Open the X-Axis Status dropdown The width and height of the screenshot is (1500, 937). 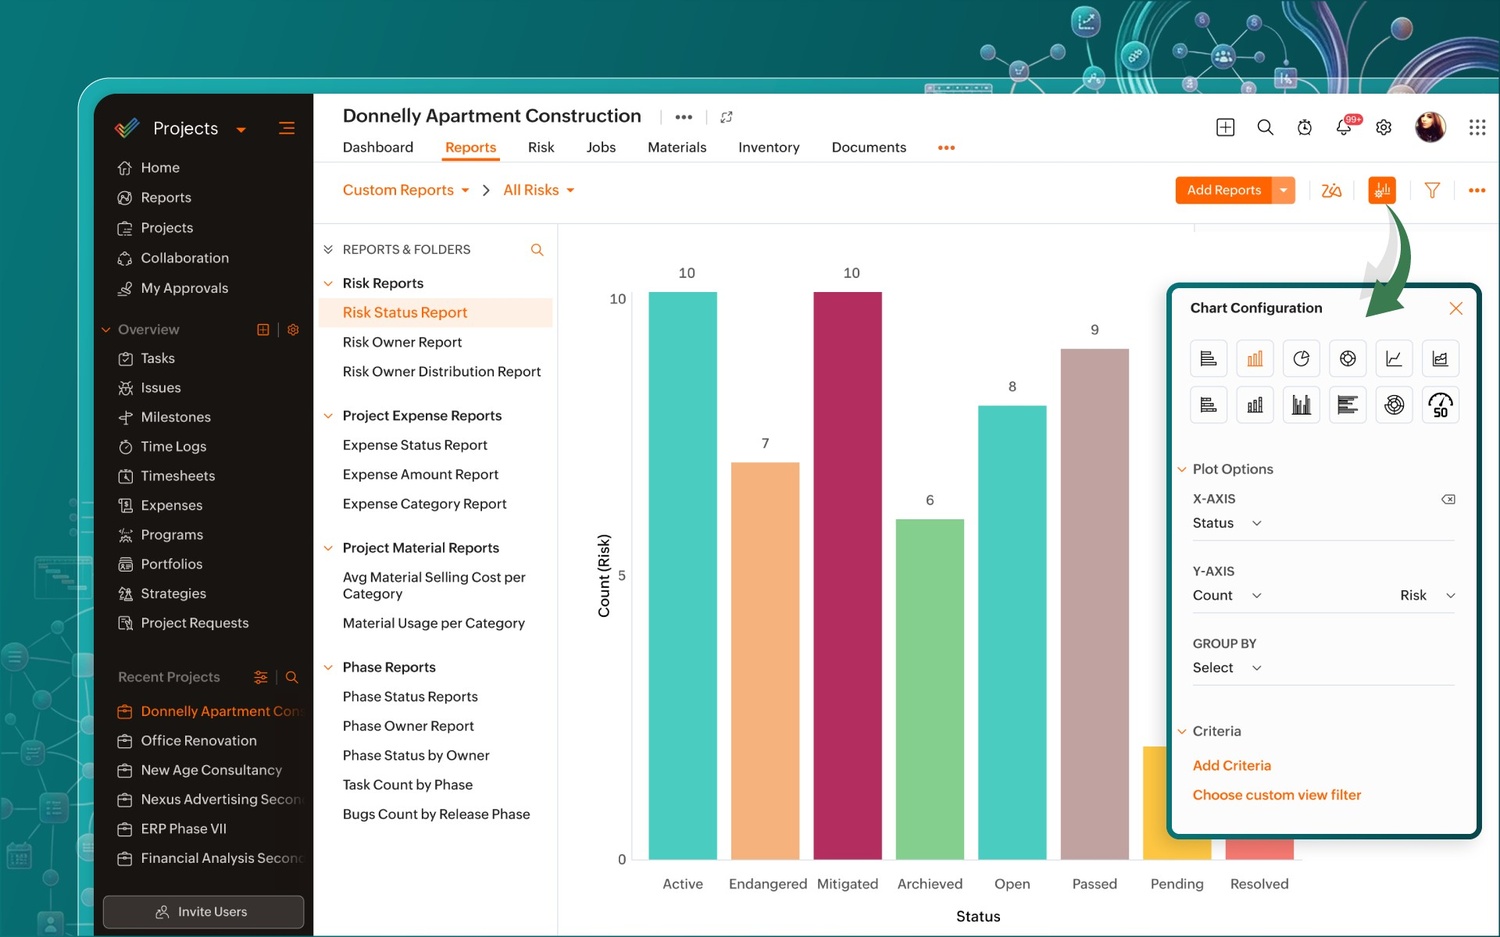(1227, 523)
